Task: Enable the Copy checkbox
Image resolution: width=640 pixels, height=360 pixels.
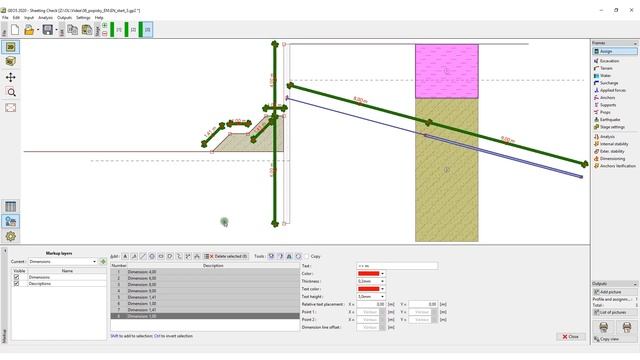Action: (x=307, y=256)
